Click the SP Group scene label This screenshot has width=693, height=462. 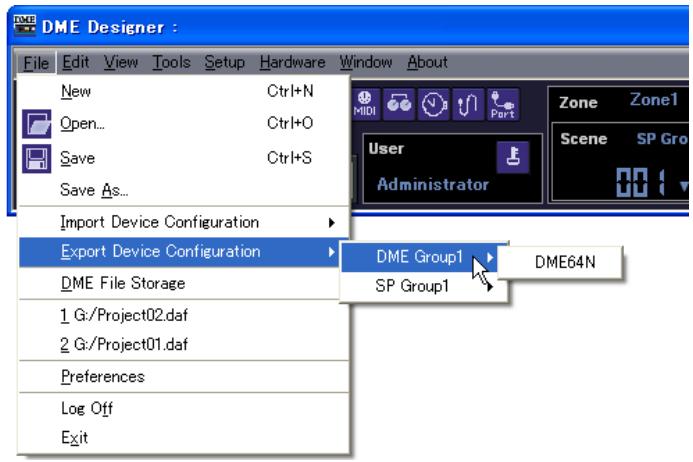click(662, 139)
